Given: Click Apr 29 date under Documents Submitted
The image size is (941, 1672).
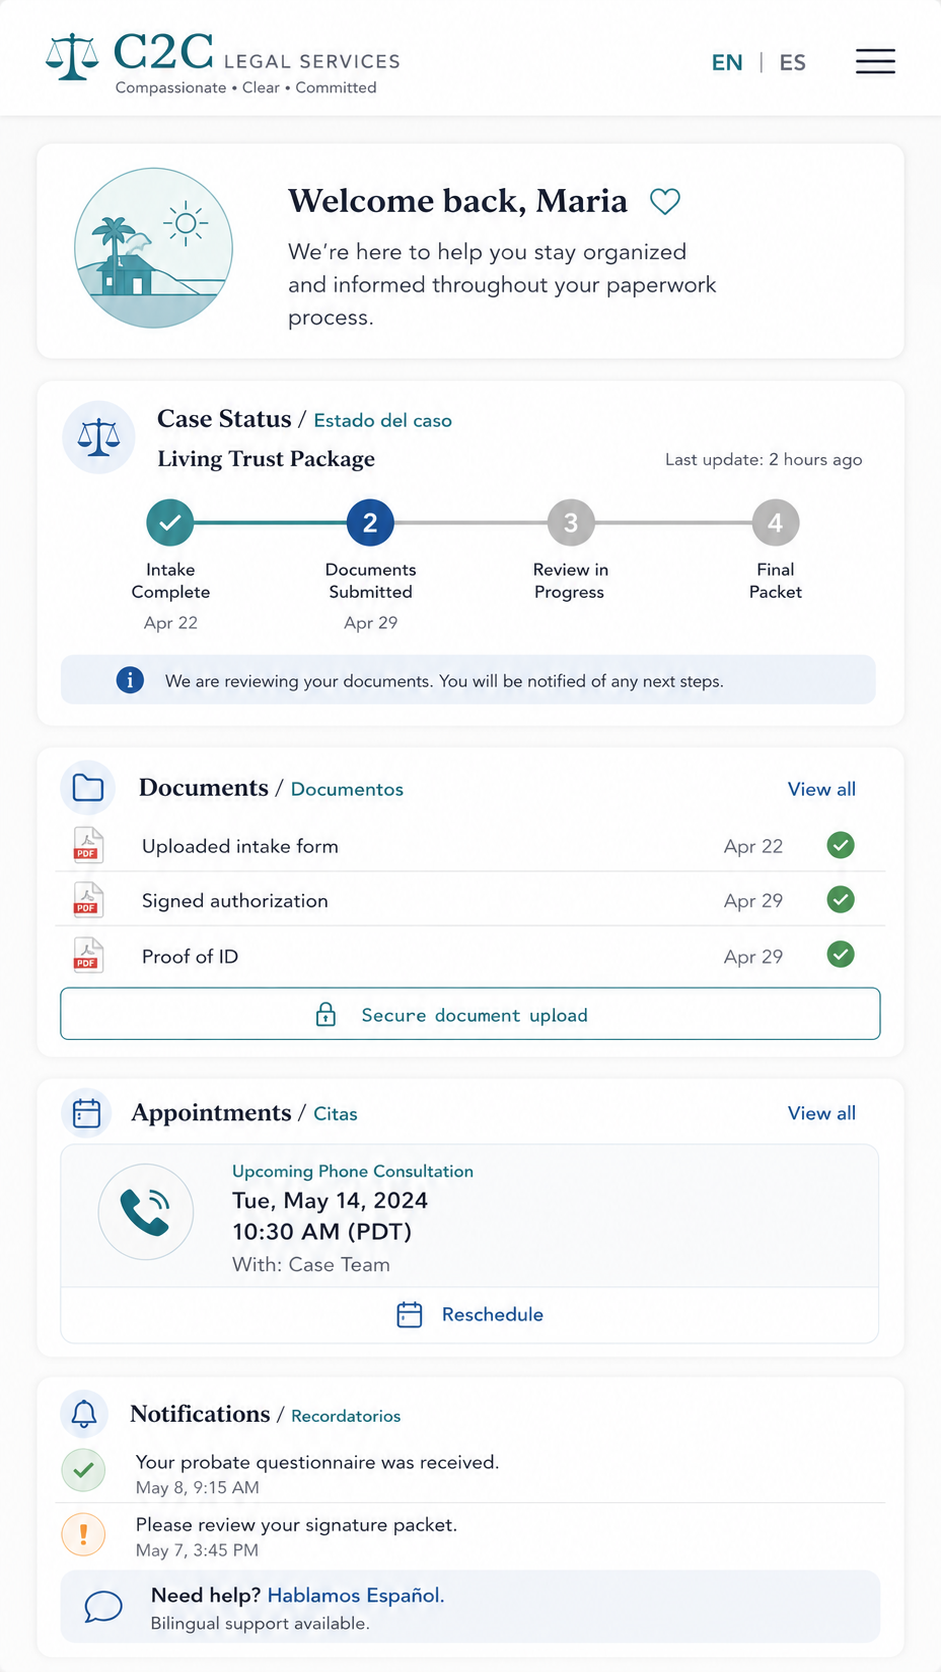Looking at the screenshot, I should tap(371, 623).
